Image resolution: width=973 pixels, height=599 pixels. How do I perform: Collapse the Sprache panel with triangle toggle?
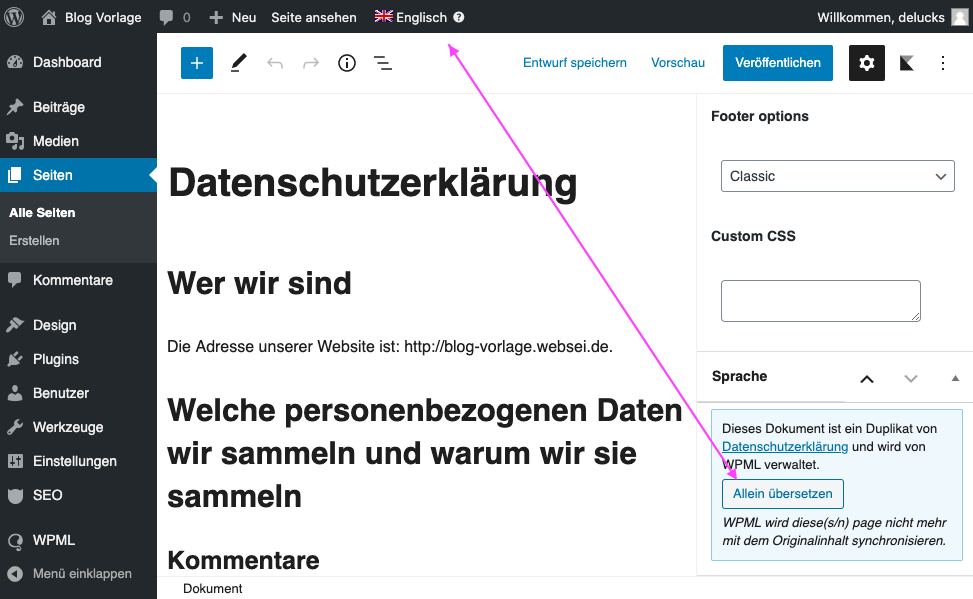[954, 378]
